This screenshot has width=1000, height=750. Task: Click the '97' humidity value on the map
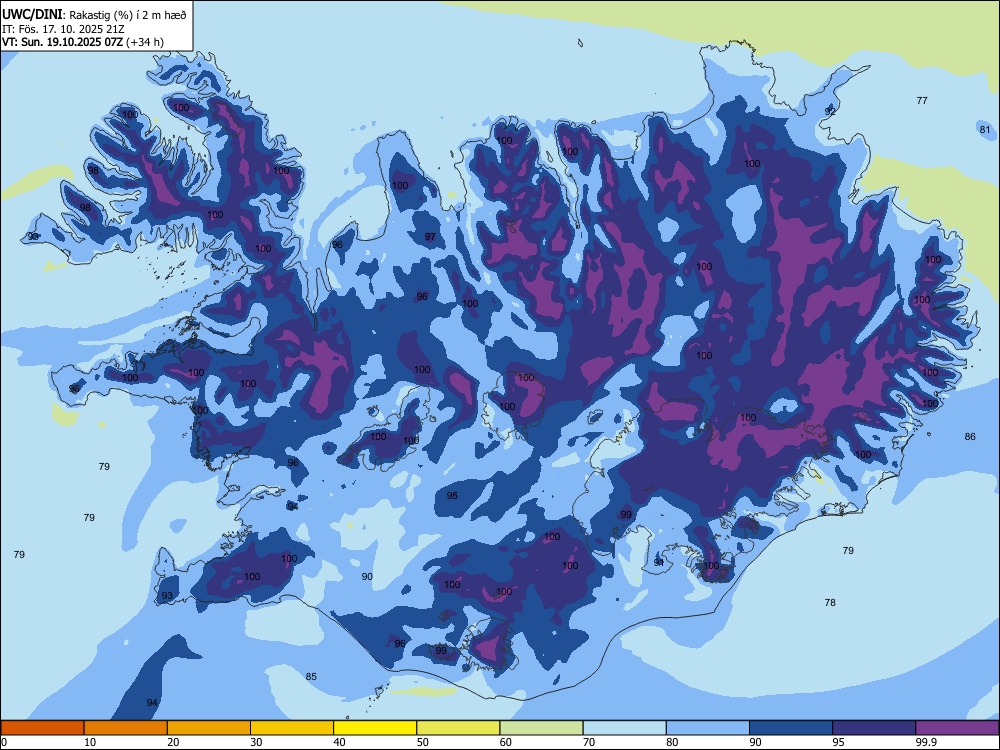[x=430, y=237]
